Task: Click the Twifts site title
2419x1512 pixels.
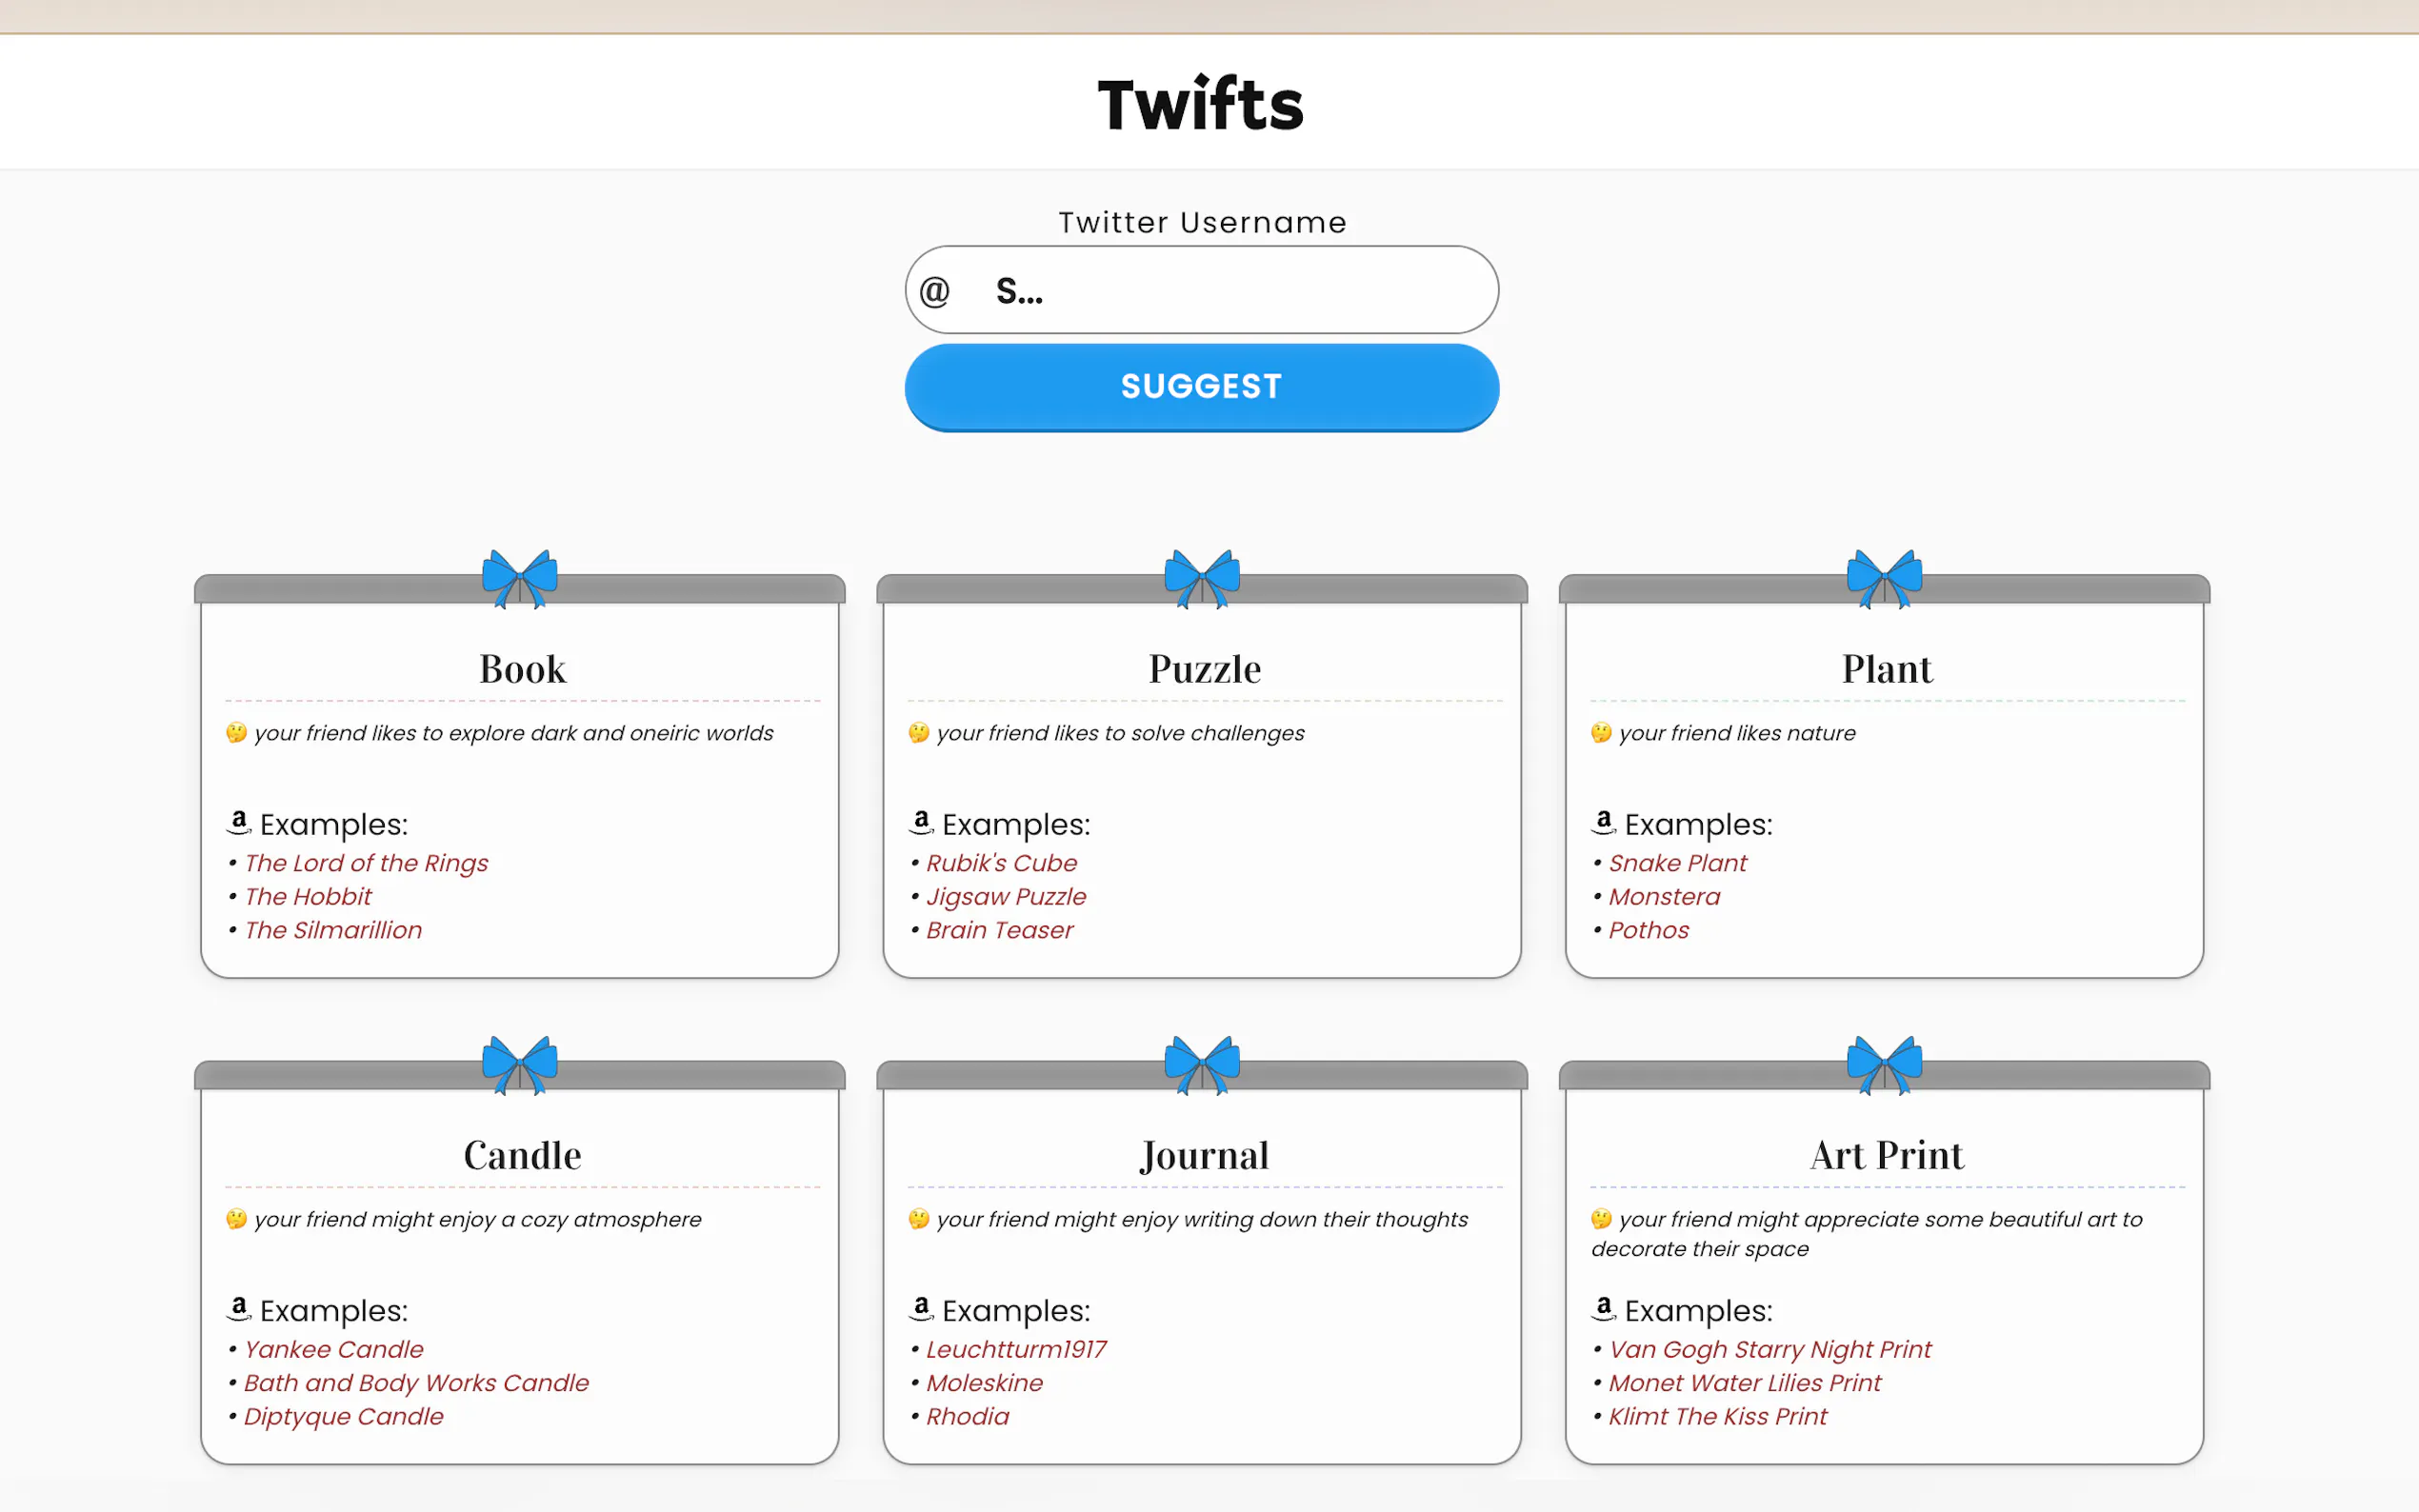Action: click(x=1201, y=104)
